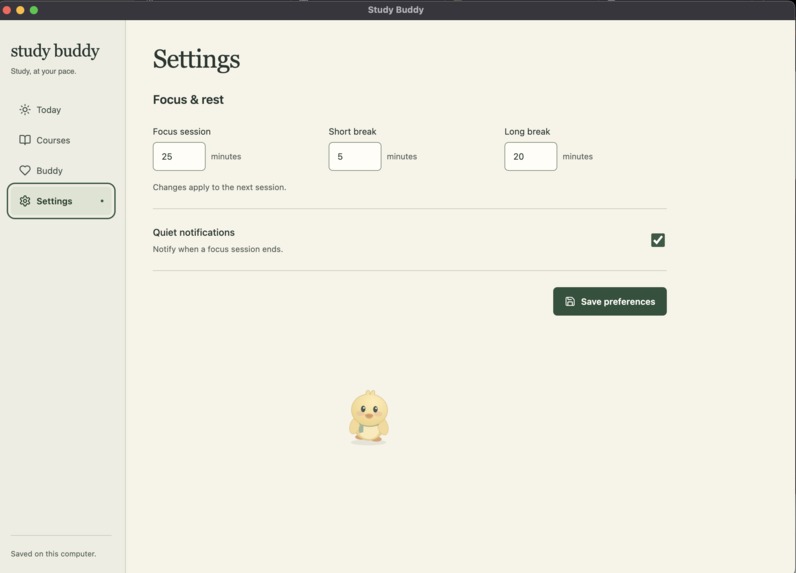Select the Settings nav item

[x=61, y=201]
